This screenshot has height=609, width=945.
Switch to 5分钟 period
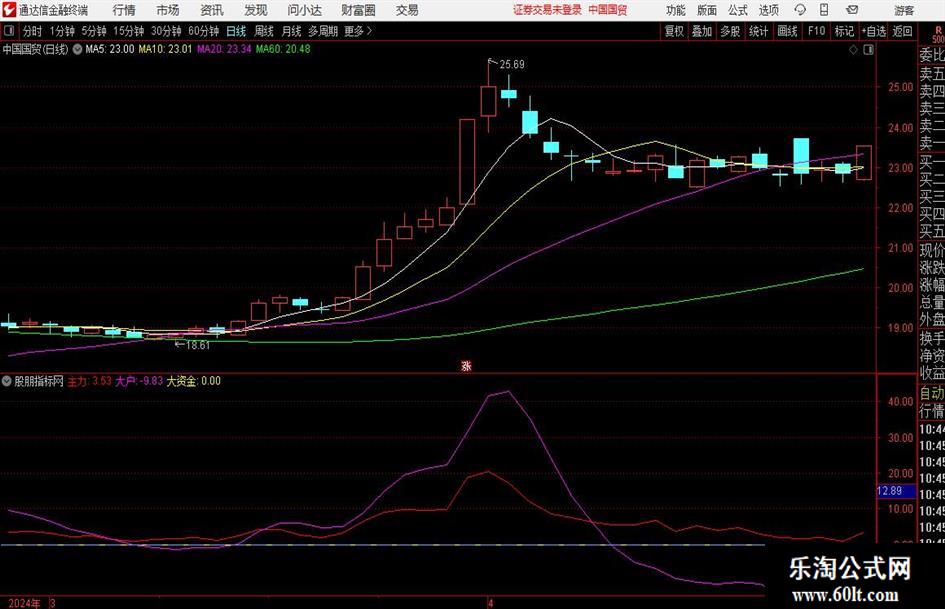coord(93,31)
